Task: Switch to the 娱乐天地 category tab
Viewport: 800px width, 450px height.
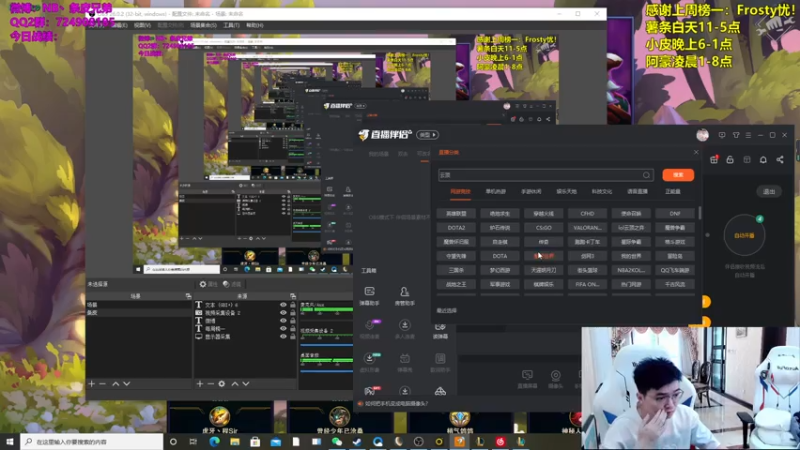Action: [x=566, y=191]
